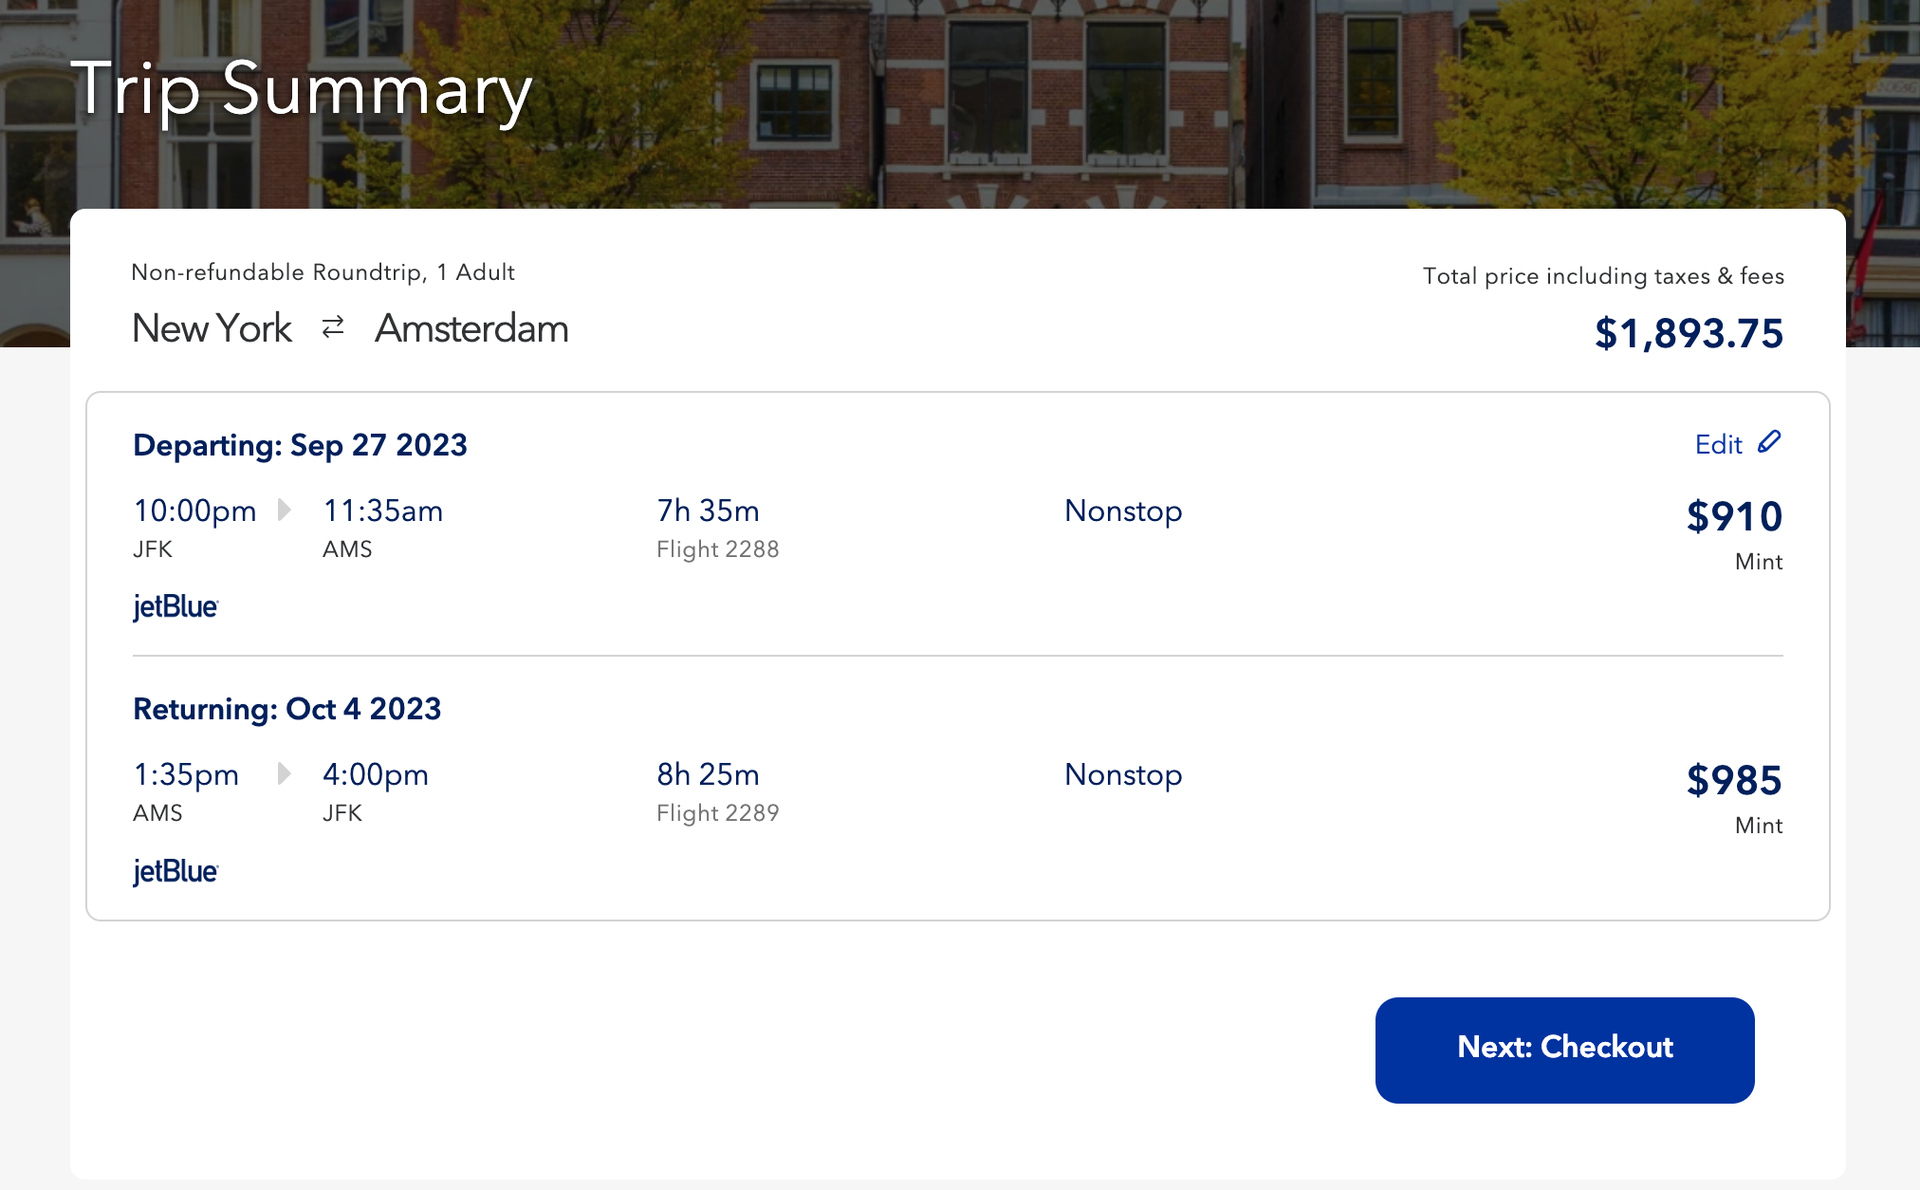Click Non-refundable Roundtrip, 1 Adult text
The height and width of the screenshot is (1190, 1920).
[323, 271]
